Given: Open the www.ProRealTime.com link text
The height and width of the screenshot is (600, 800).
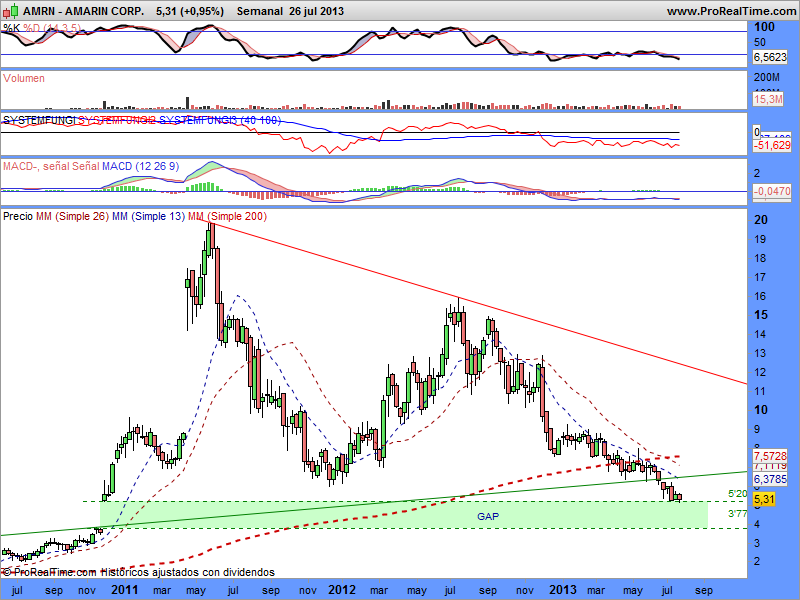Looking at the screenshot, I should [732, 11].
